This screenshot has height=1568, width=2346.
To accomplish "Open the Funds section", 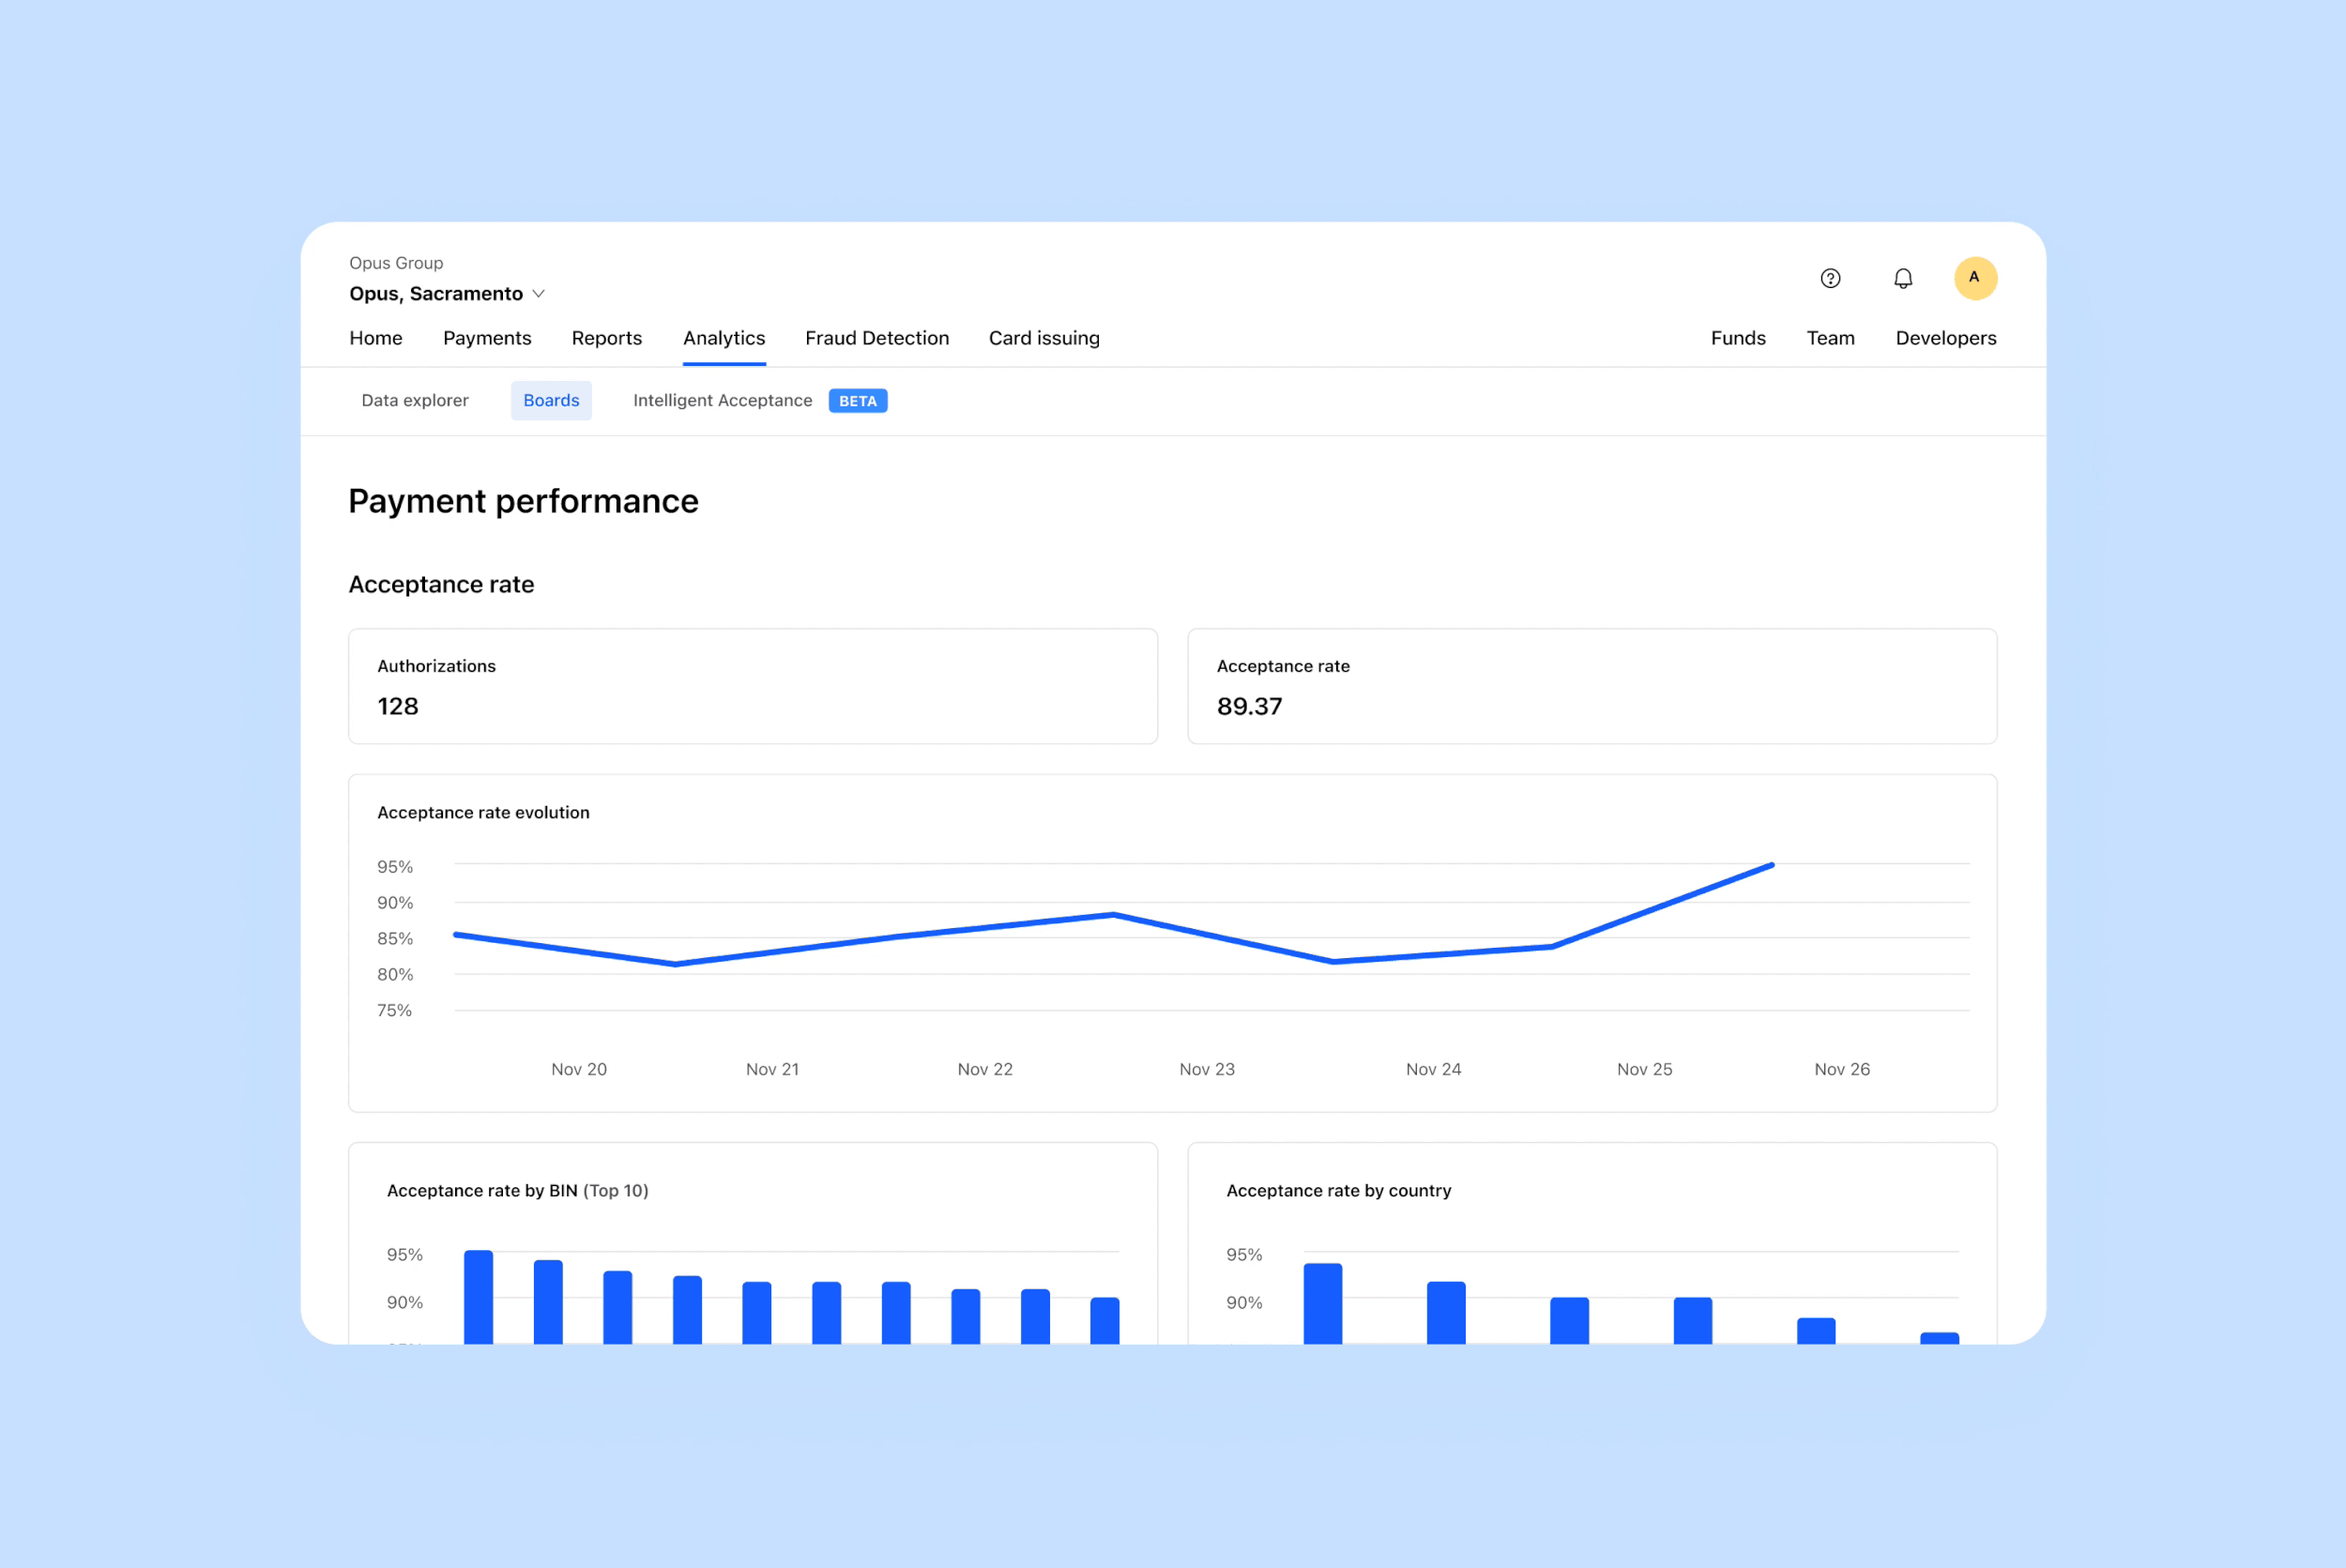I will [1738, 338].
